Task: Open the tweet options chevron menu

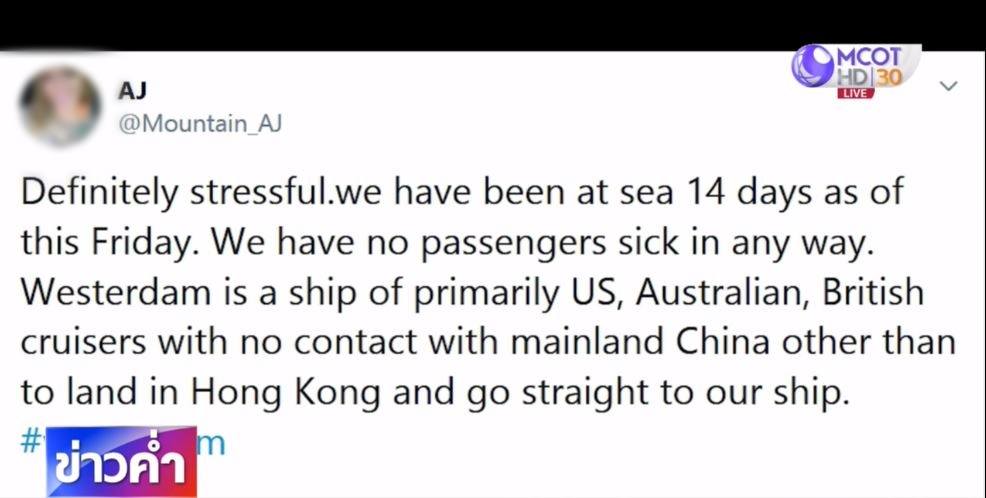Action: tap(947, 86)
